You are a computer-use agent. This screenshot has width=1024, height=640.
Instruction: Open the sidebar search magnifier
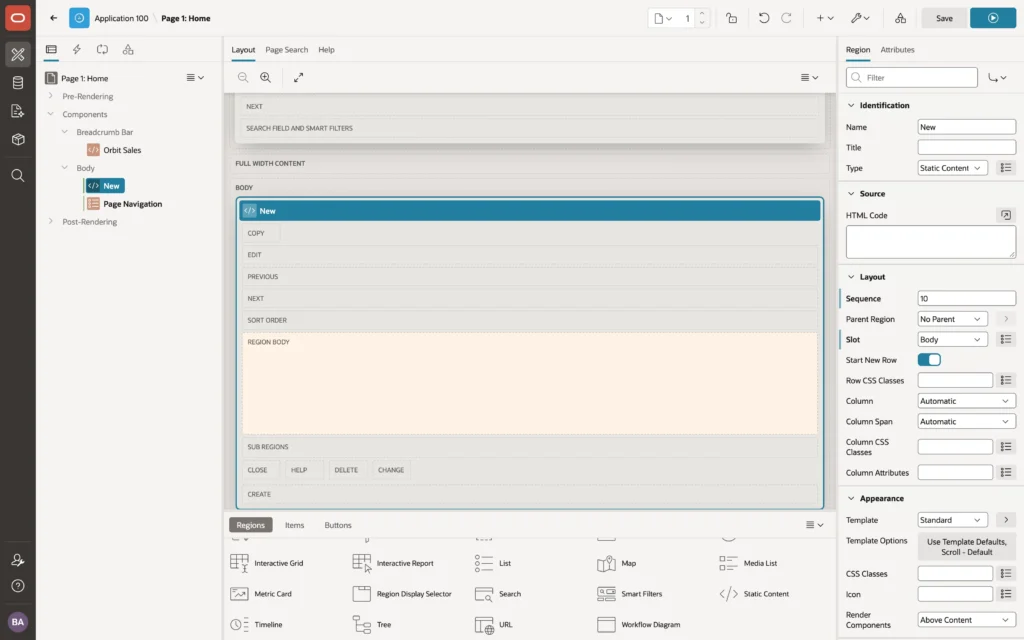pos(18,175)
